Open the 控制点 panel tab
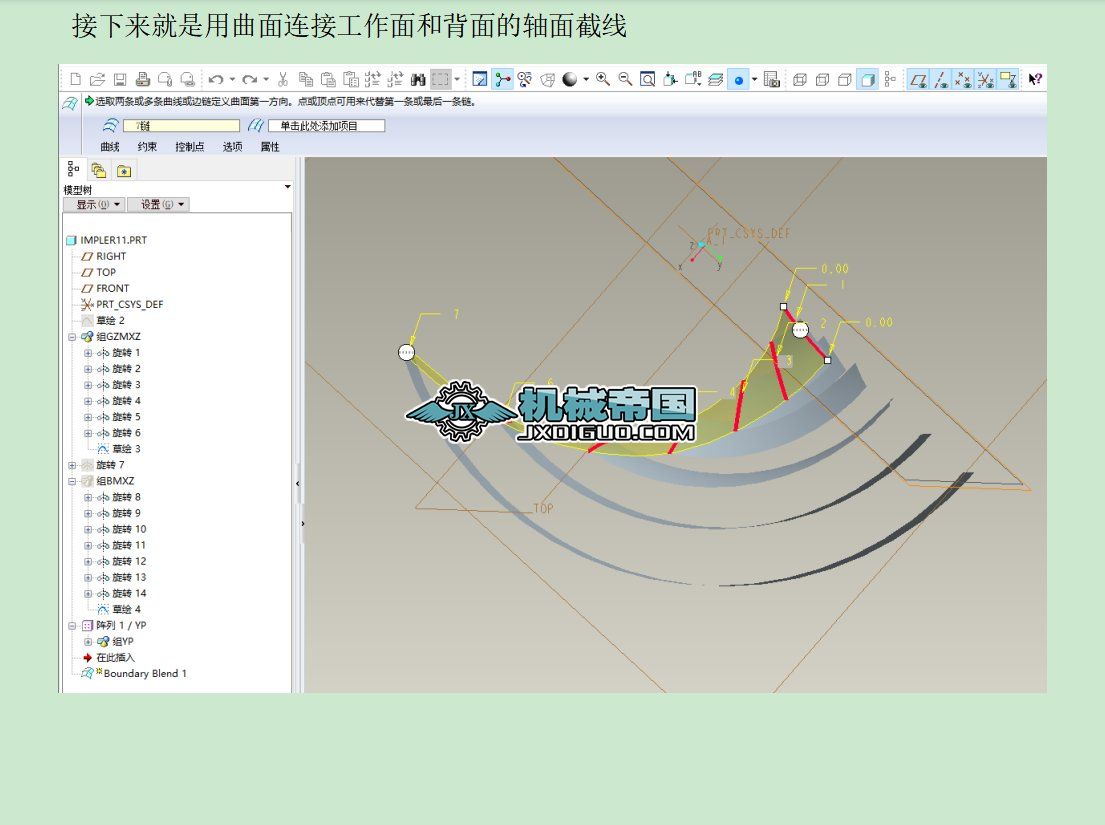Image resolution: width=1105 pixels, height=825 pixels. 190,147
